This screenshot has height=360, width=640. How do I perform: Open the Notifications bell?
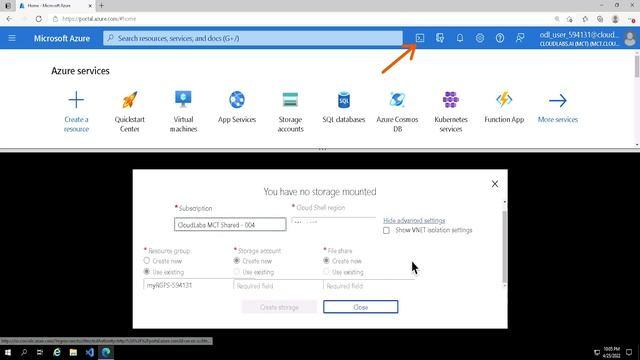[x=460, y=38]
